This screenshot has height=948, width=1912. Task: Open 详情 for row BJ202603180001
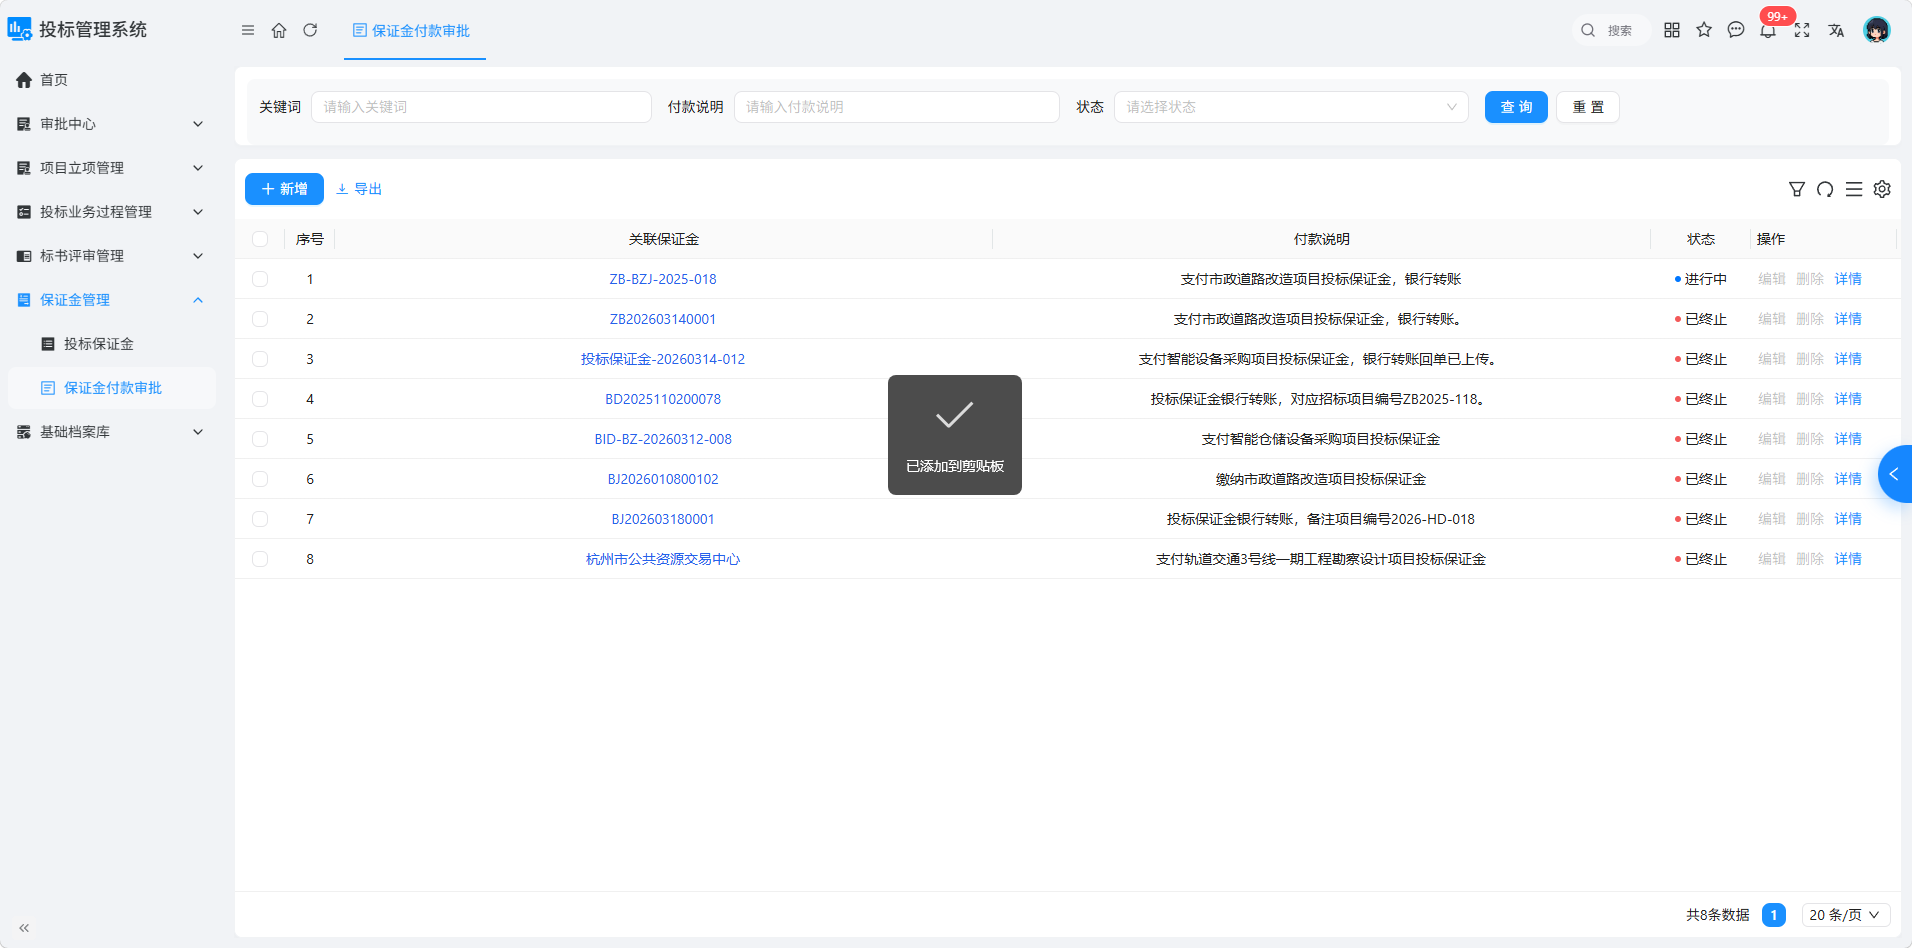(1848, 519)
